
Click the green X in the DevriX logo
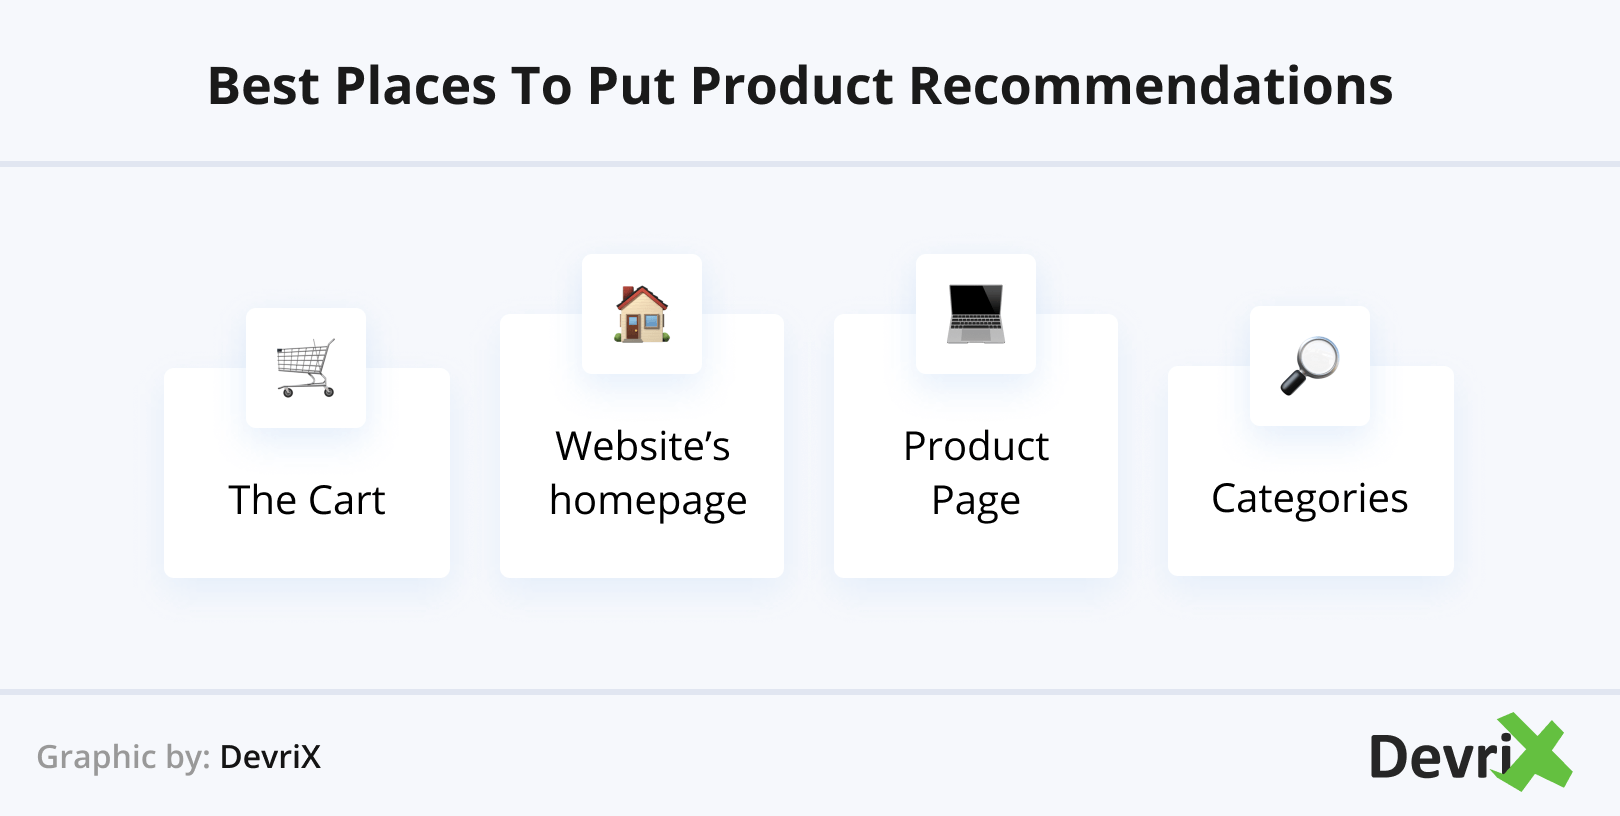click(1534, 752)
